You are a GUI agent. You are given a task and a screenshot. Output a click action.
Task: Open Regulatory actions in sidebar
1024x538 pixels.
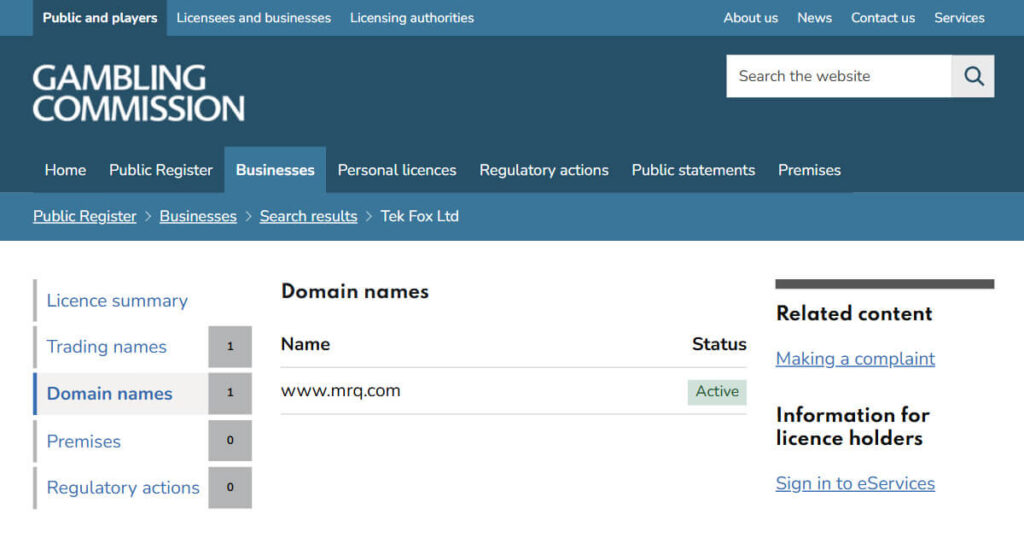click(x=123, y=488)
